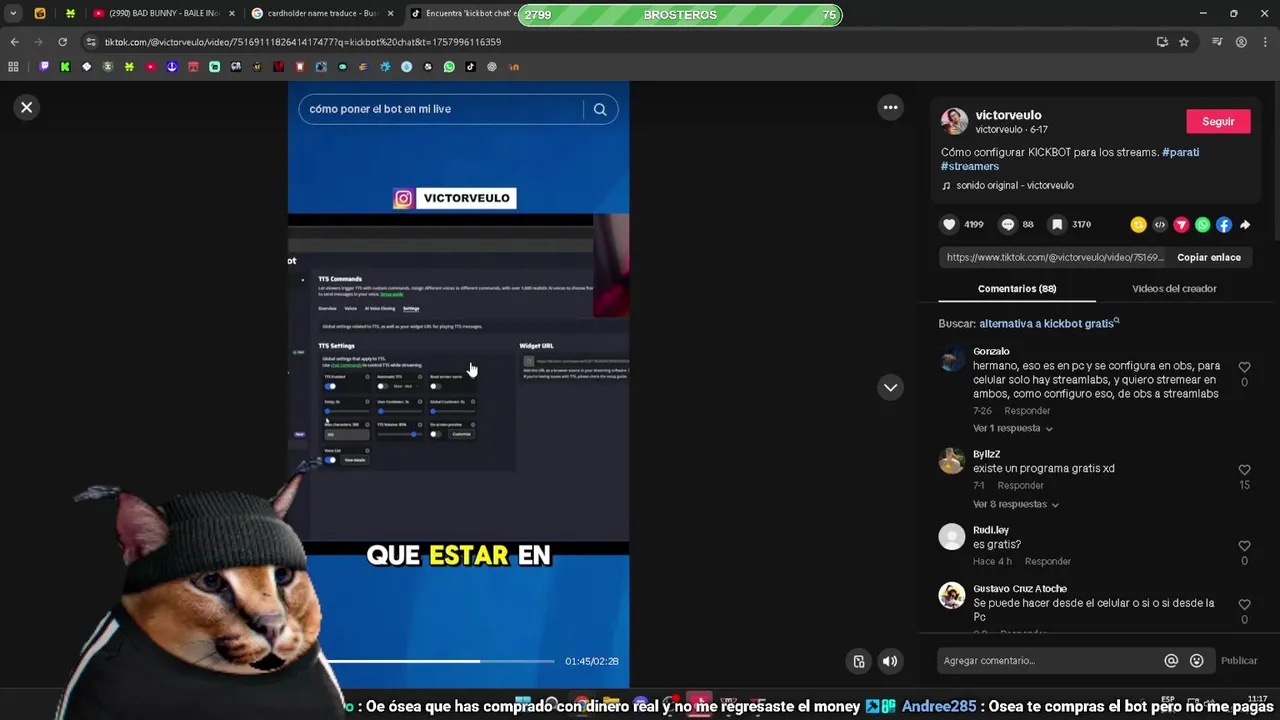
Task: Expand 'Ver 1 respuesta' under Gonzalo's comment
Action: (1012, 428)
